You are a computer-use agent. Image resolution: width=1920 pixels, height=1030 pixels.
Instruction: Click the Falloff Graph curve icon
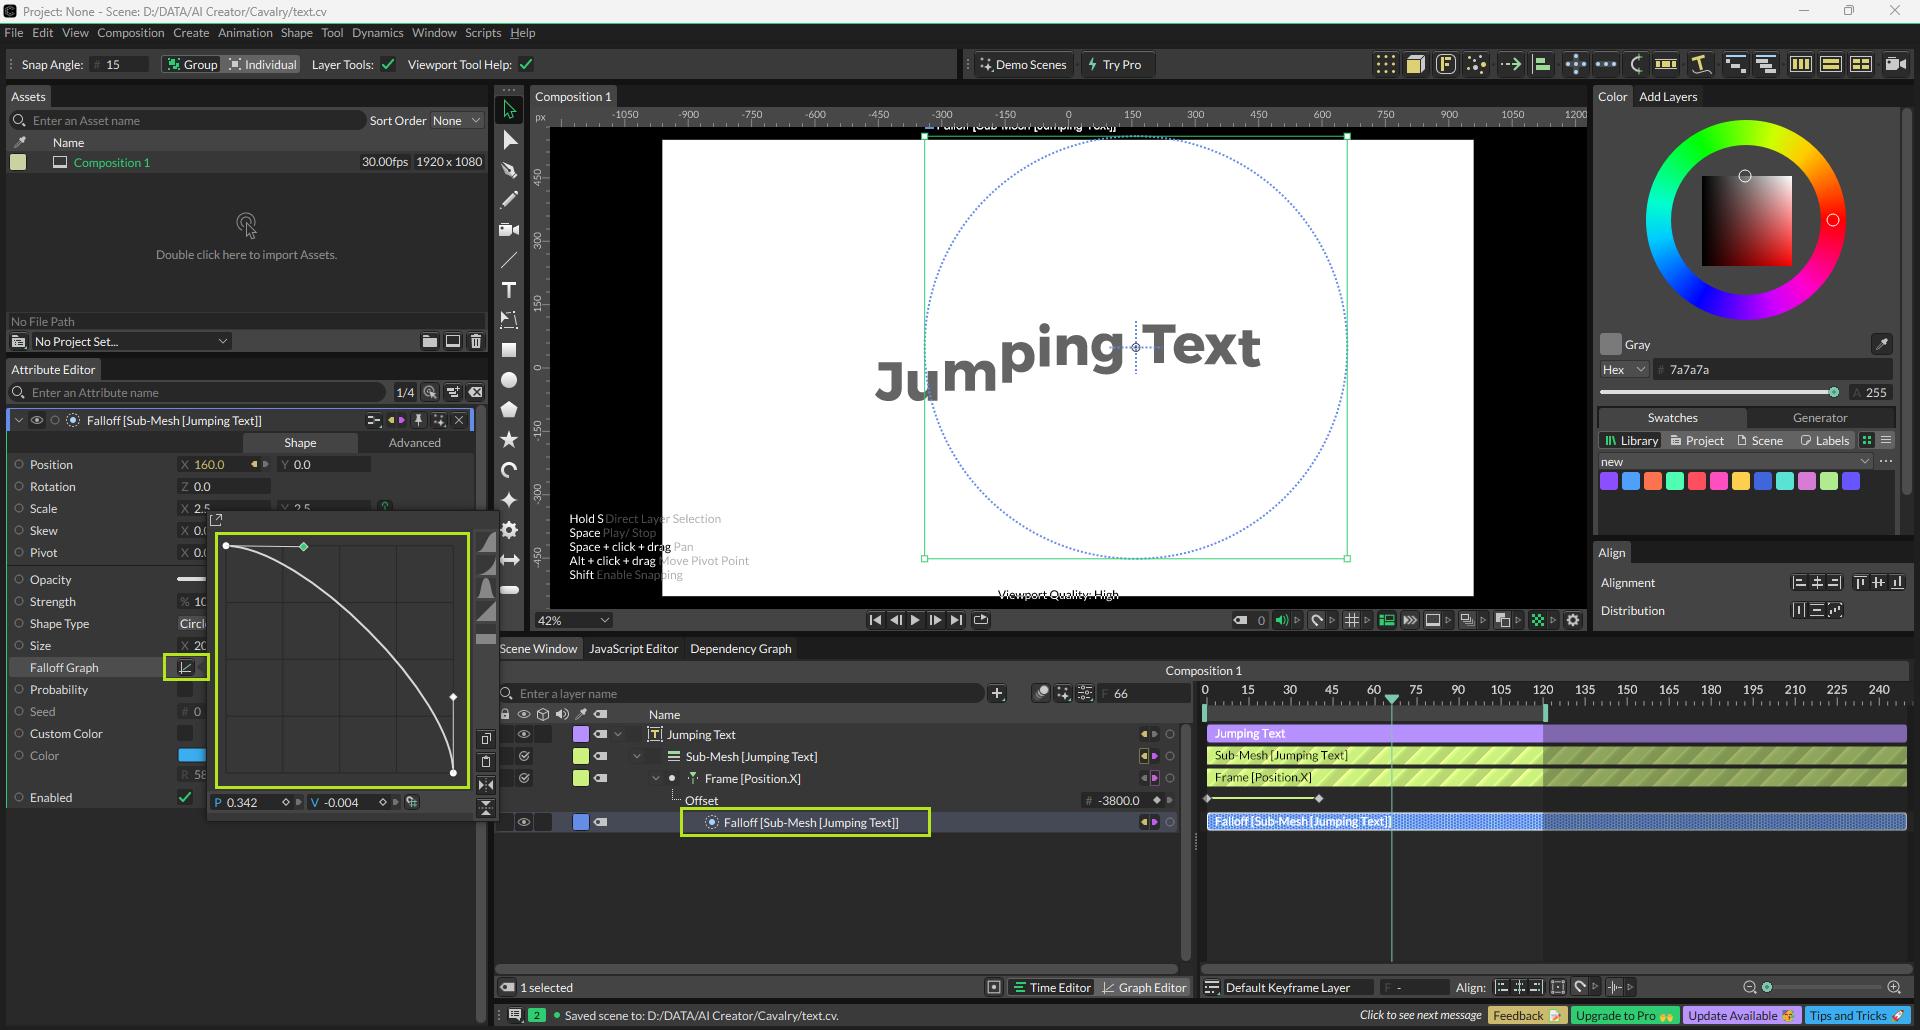click(185, 668)
